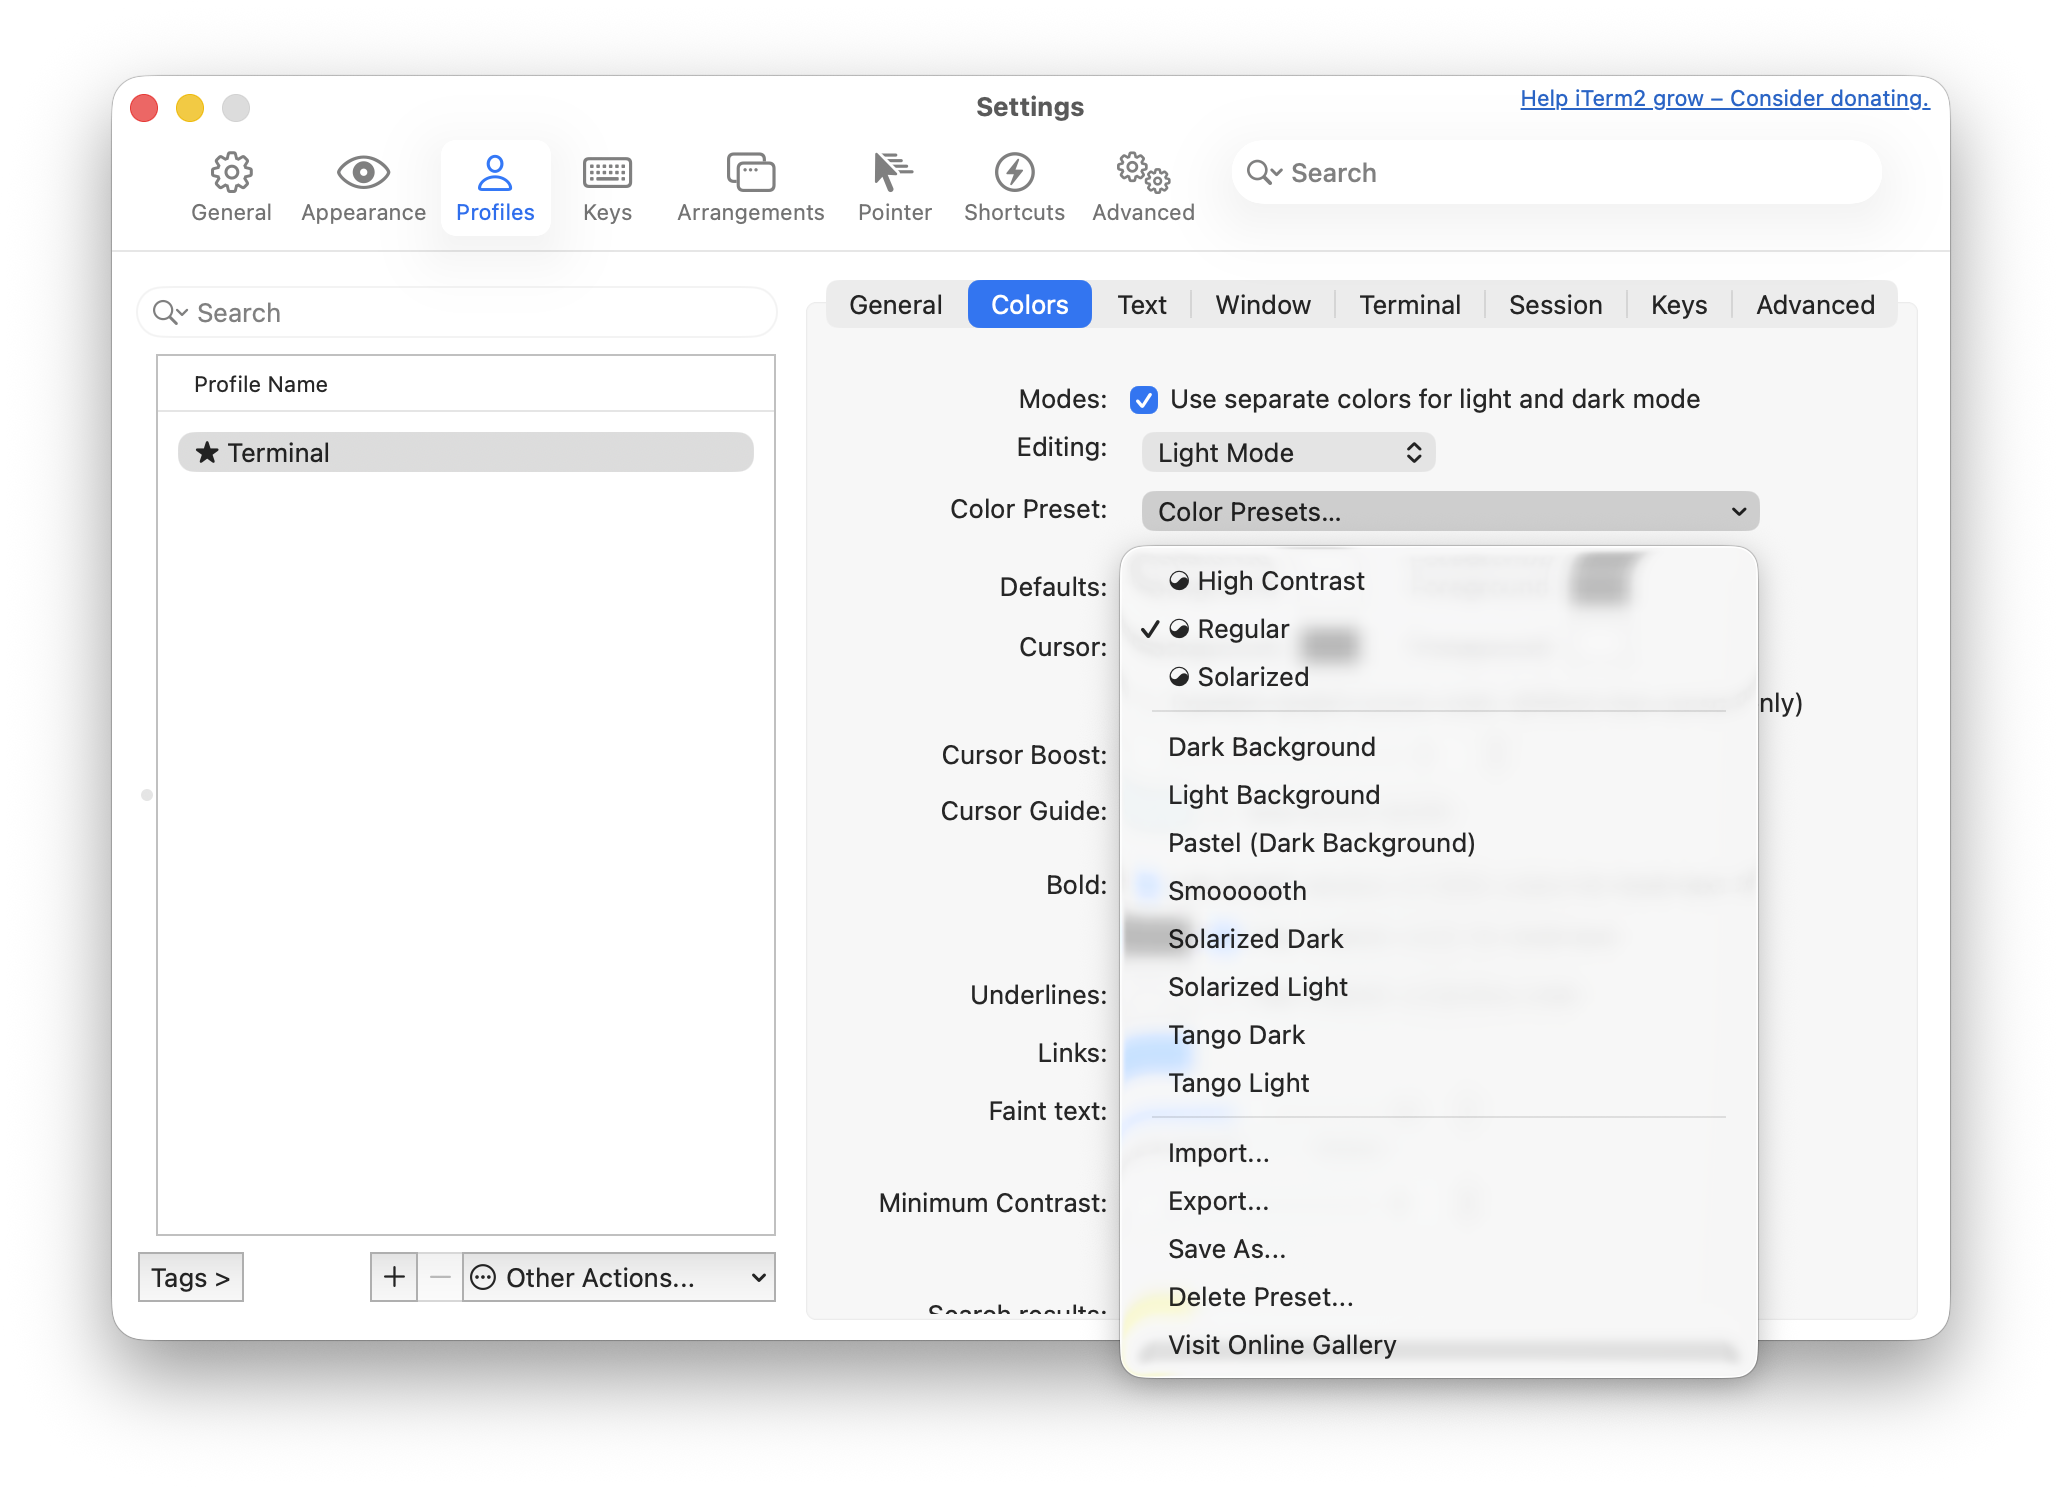
Task: Choose Tango Dark preset
Action: click(1236, 1035)
